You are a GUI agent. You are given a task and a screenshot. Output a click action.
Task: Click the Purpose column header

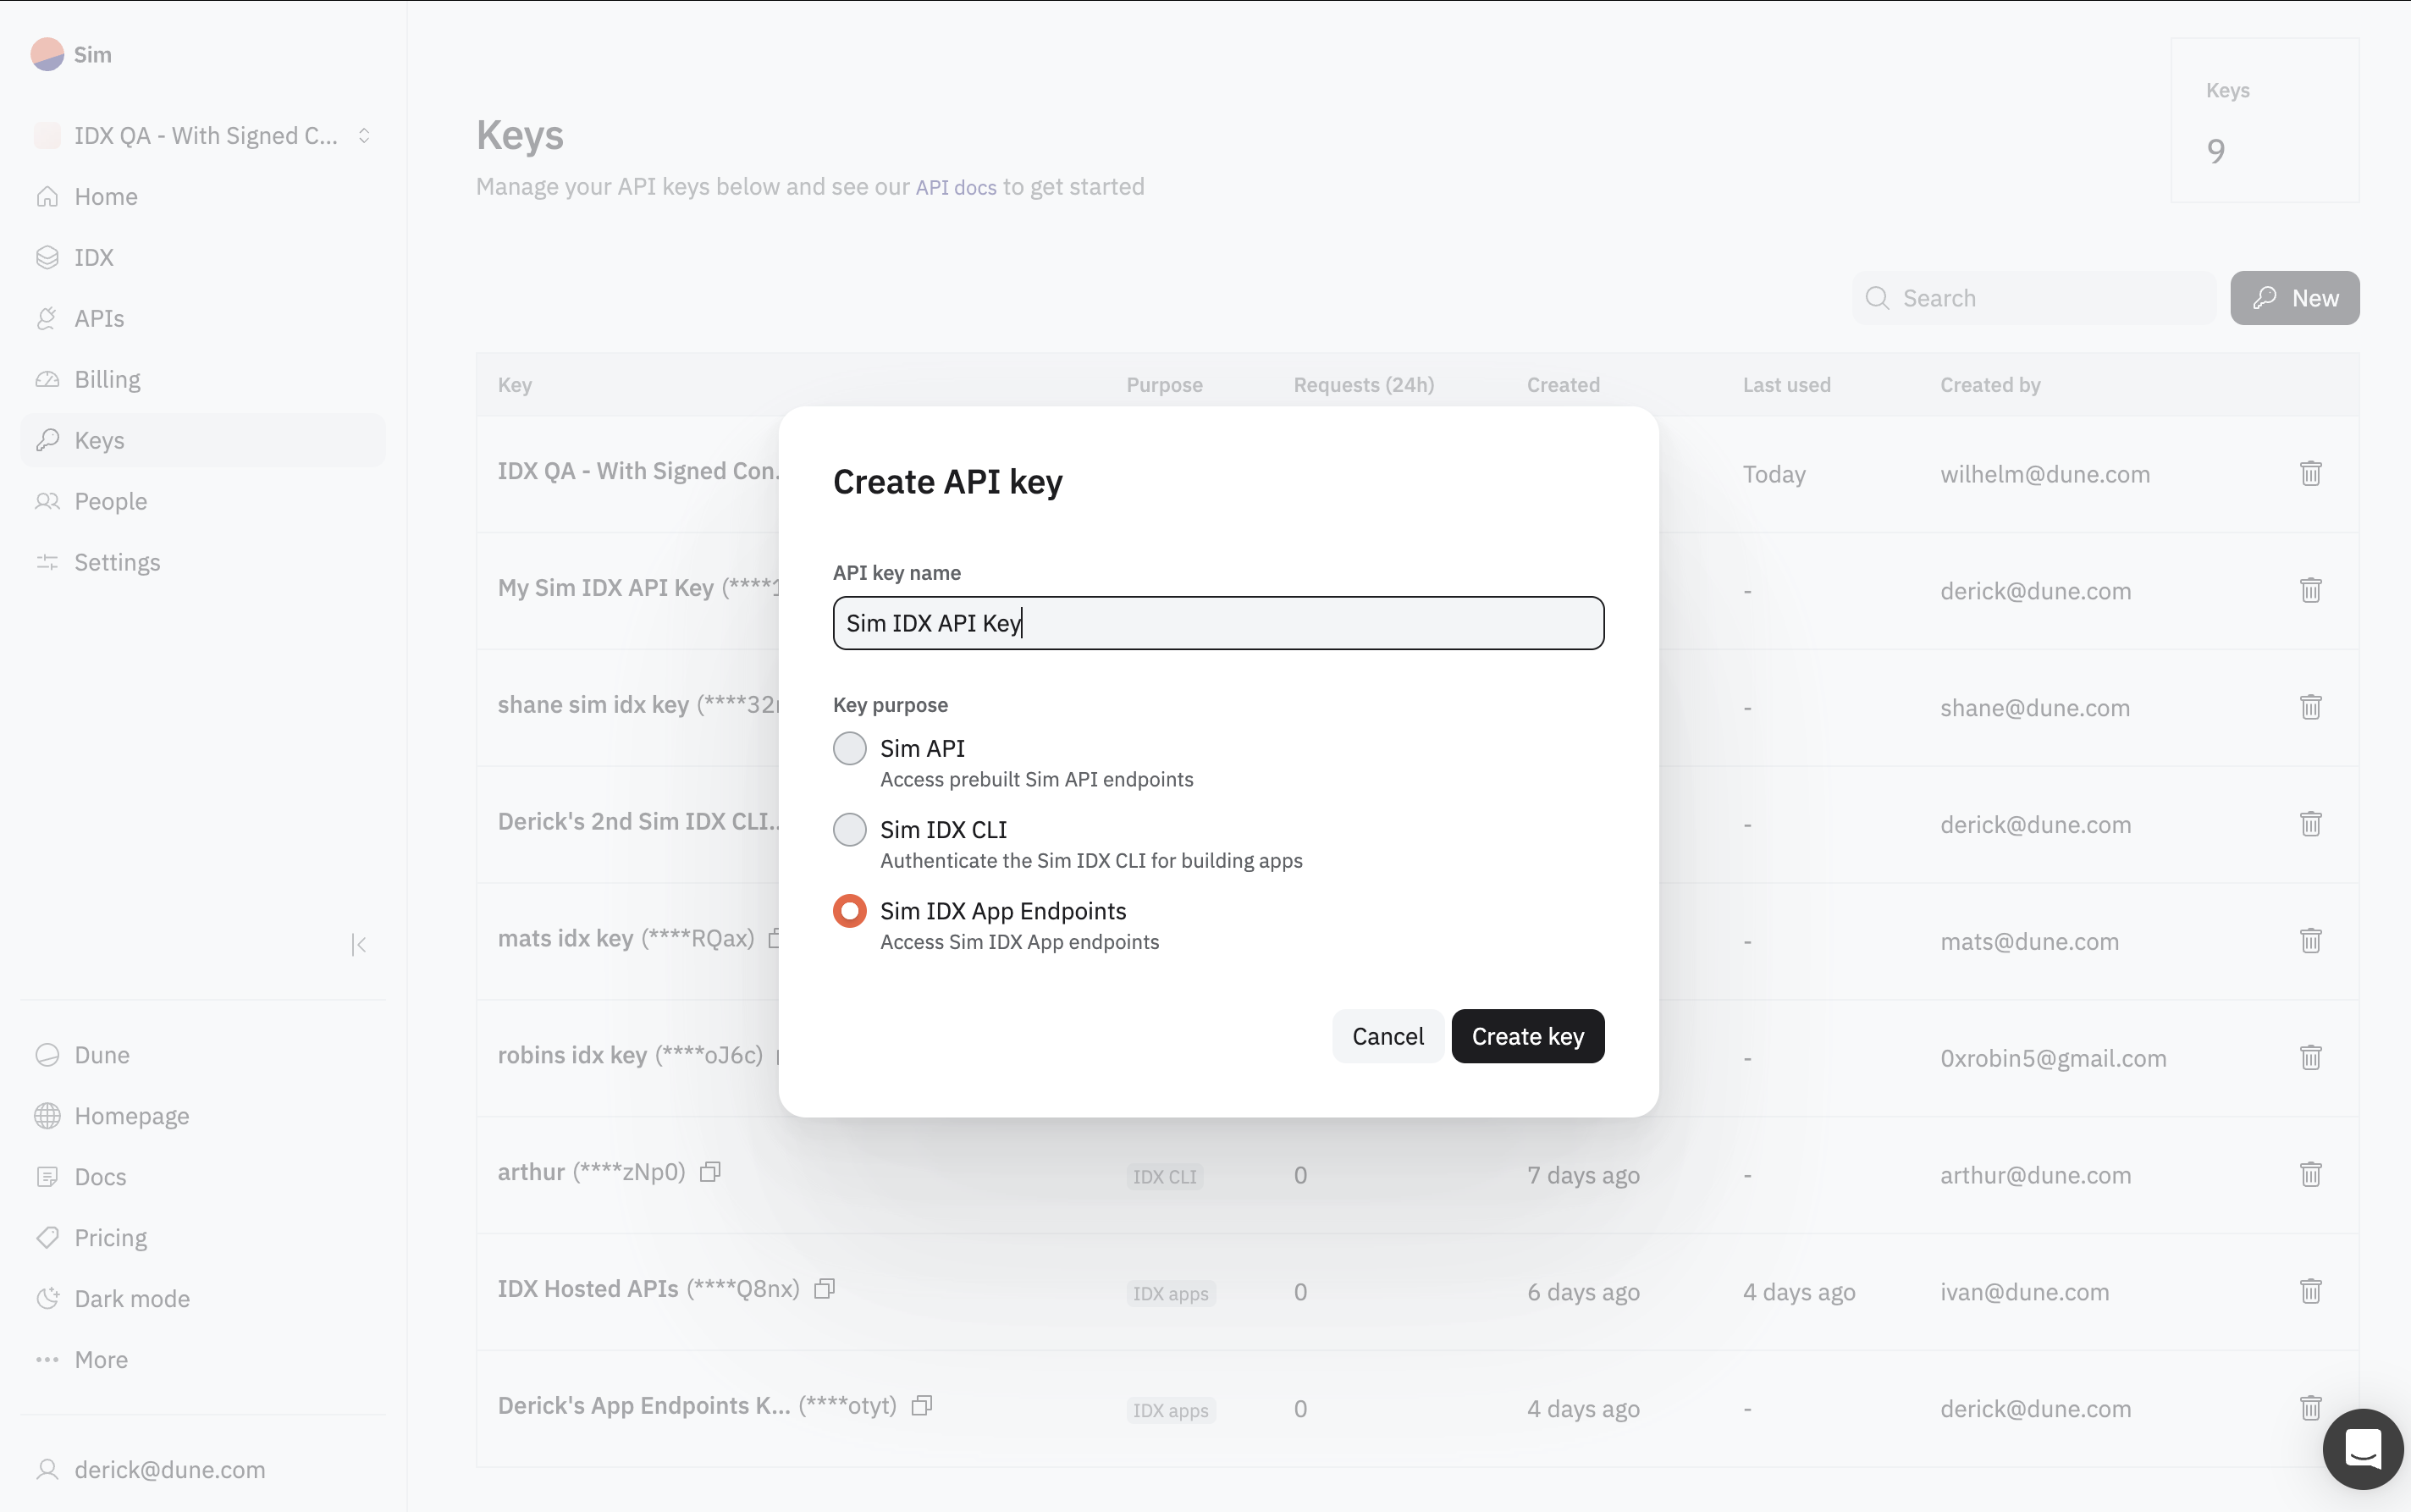coord(1164,385)
